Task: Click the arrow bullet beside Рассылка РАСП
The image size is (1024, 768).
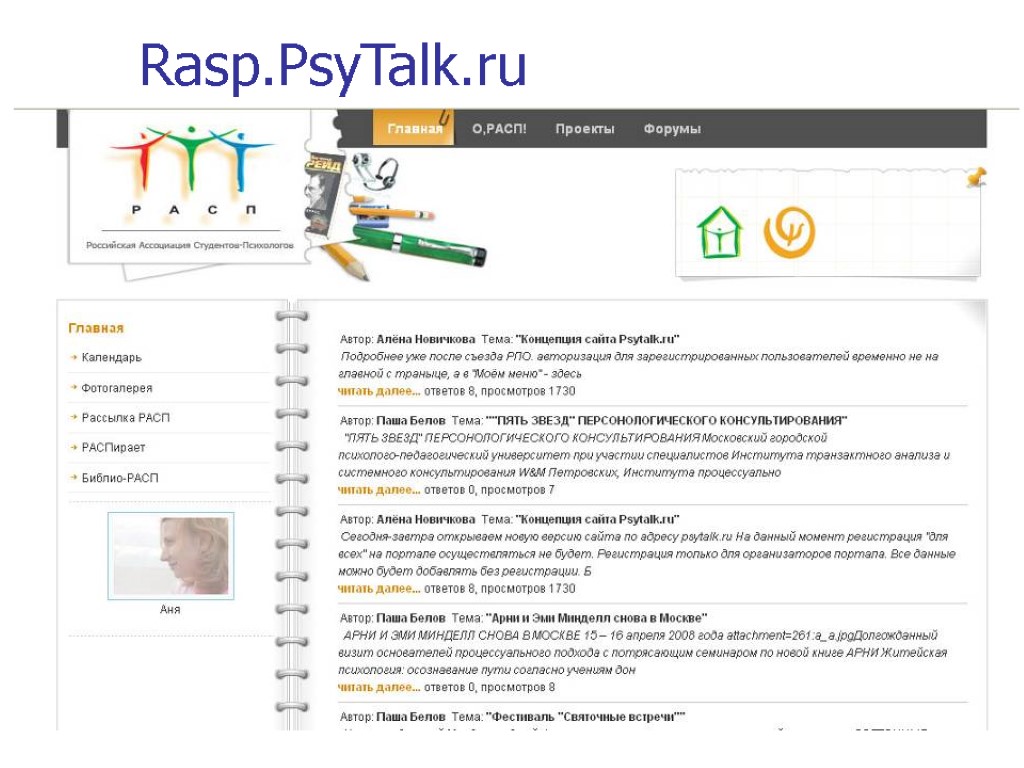Action: [74, 417]
